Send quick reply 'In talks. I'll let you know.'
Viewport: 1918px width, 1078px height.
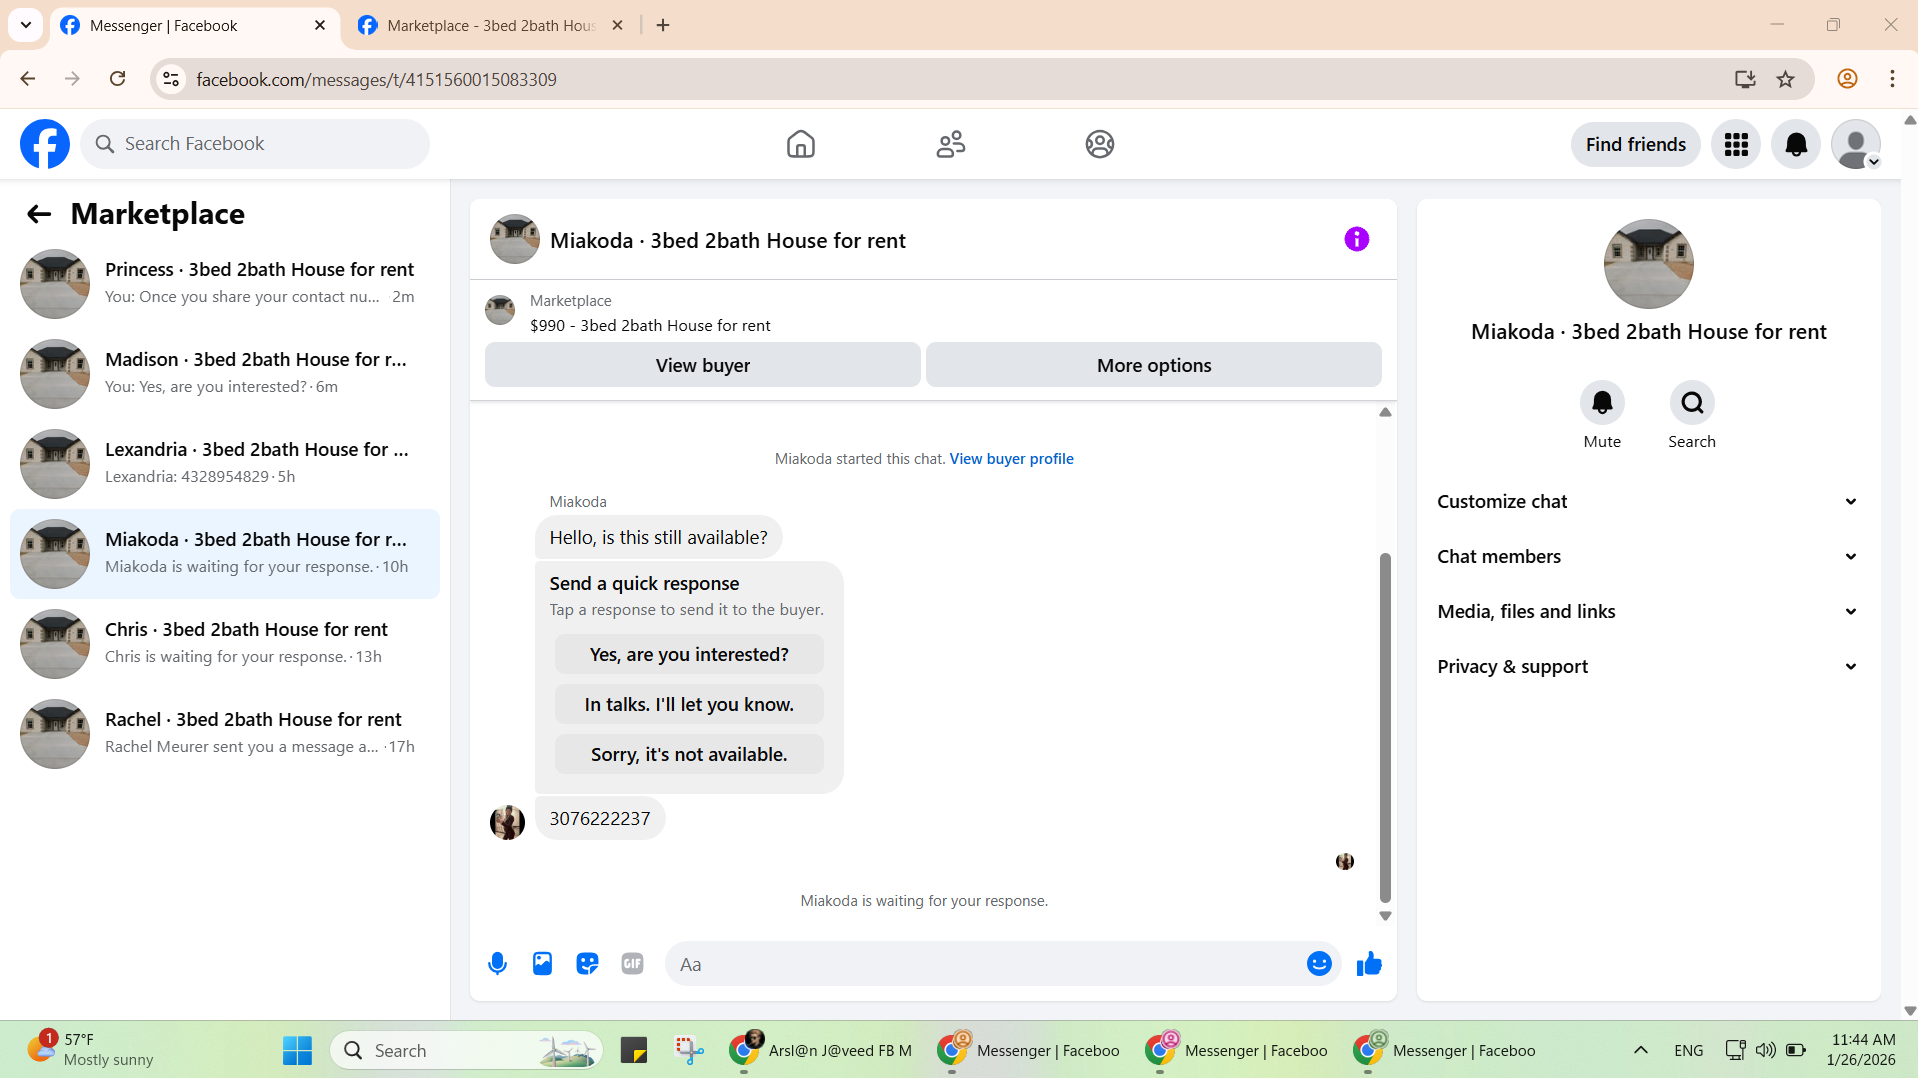pos(689,705)
